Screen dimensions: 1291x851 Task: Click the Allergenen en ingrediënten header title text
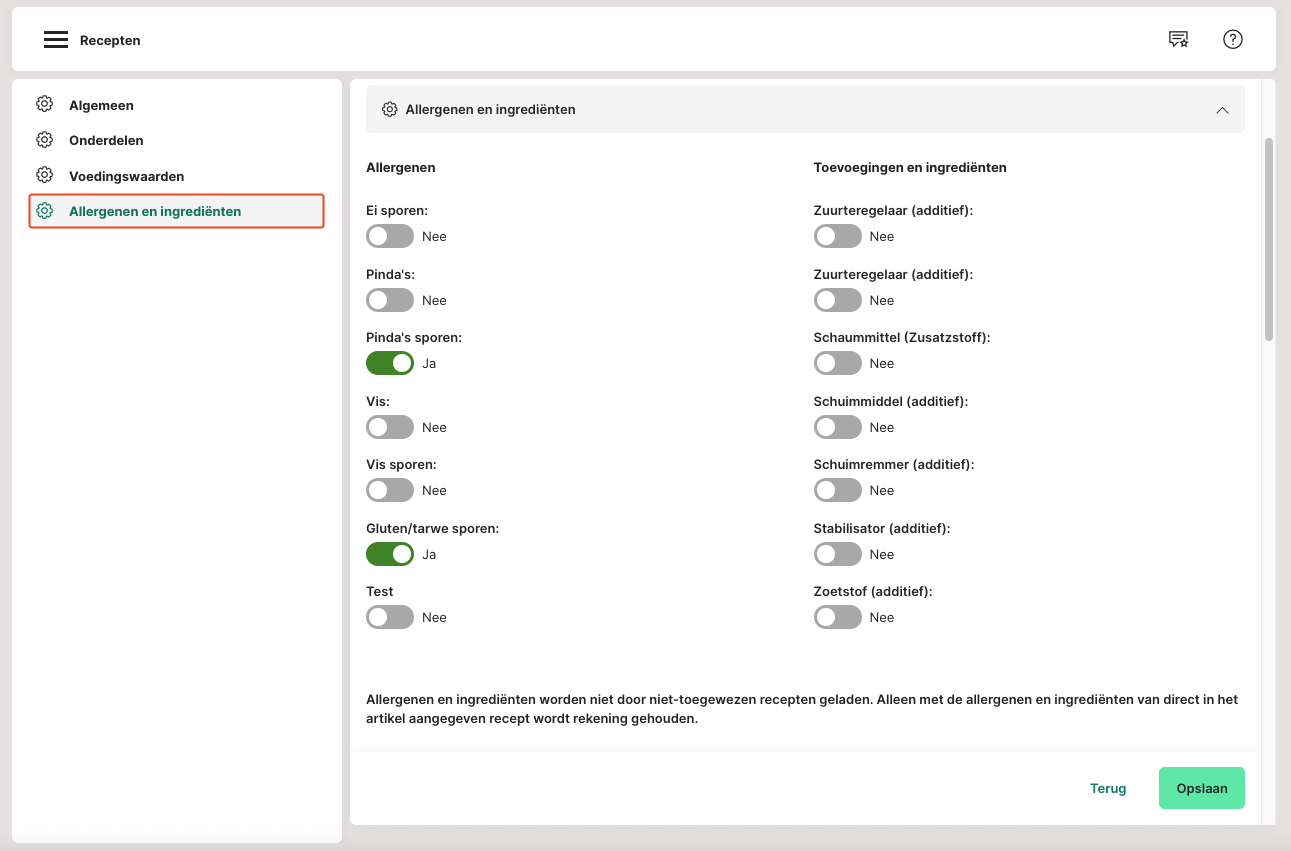click(x=490, y=109)
